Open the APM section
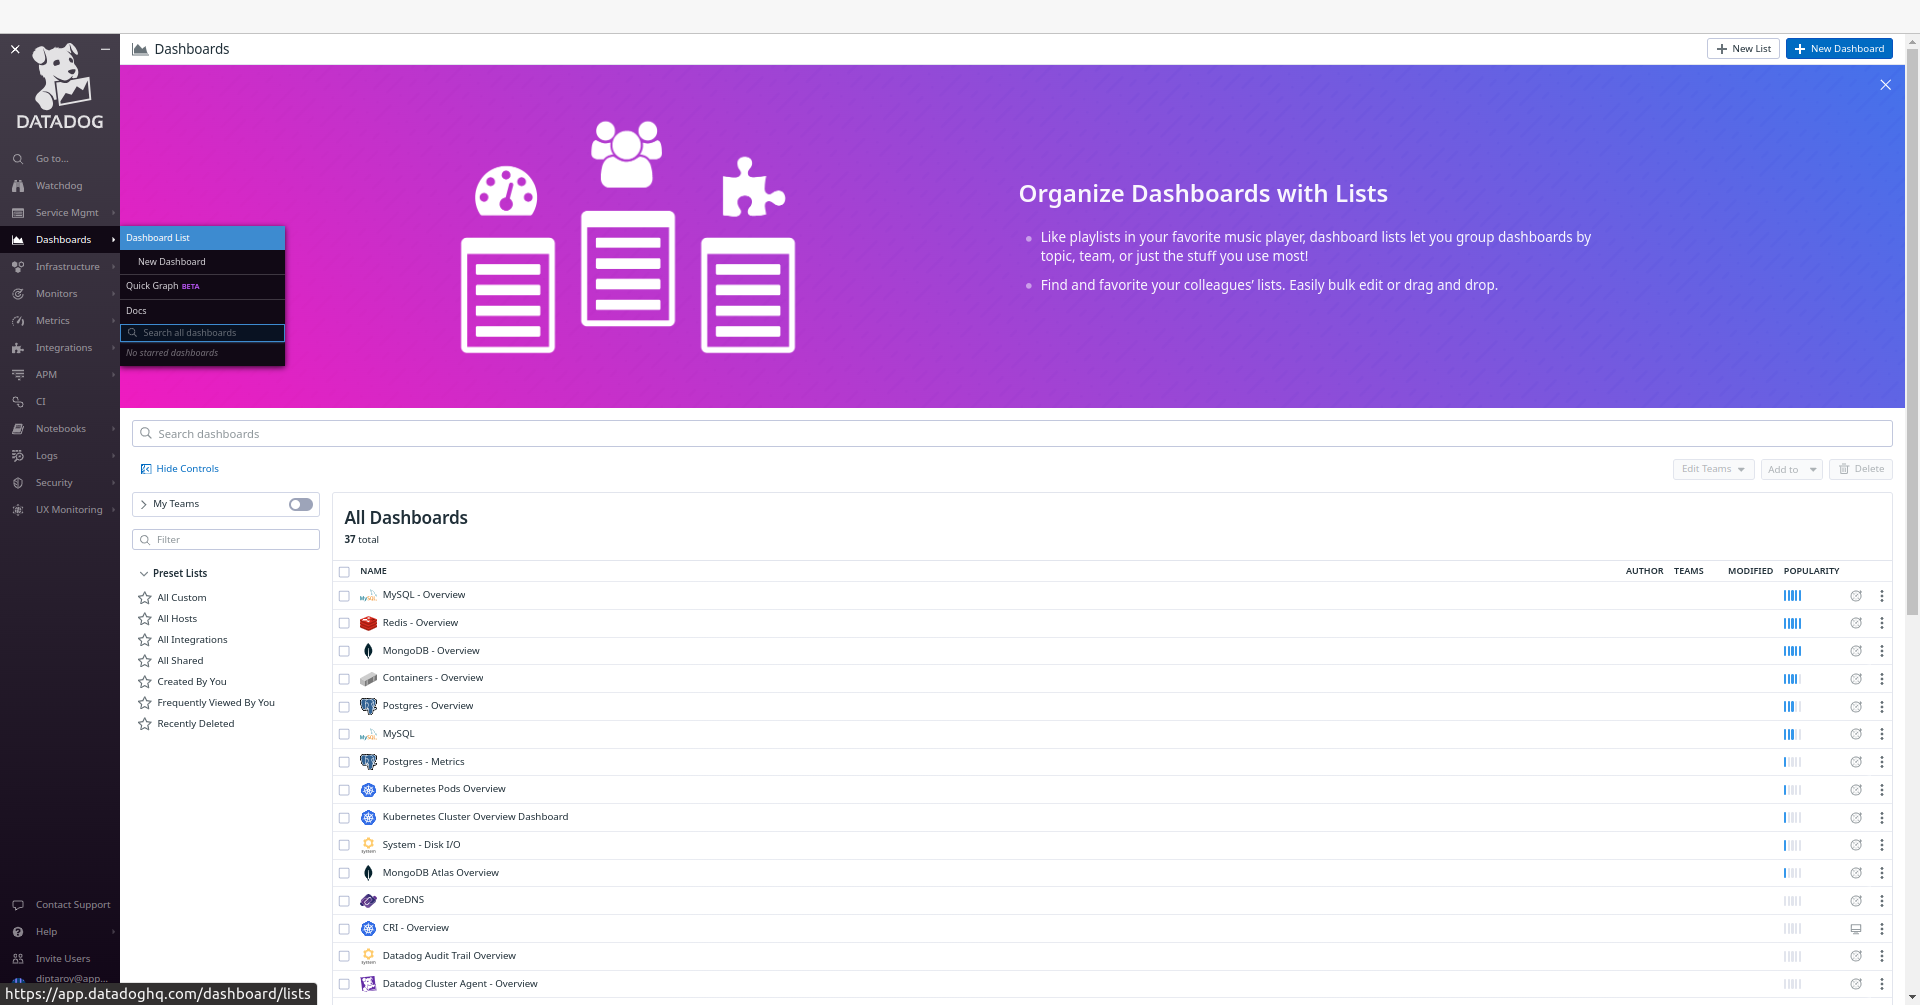The height and width of the screenshot is (1005, 1920). coord(44,374)
